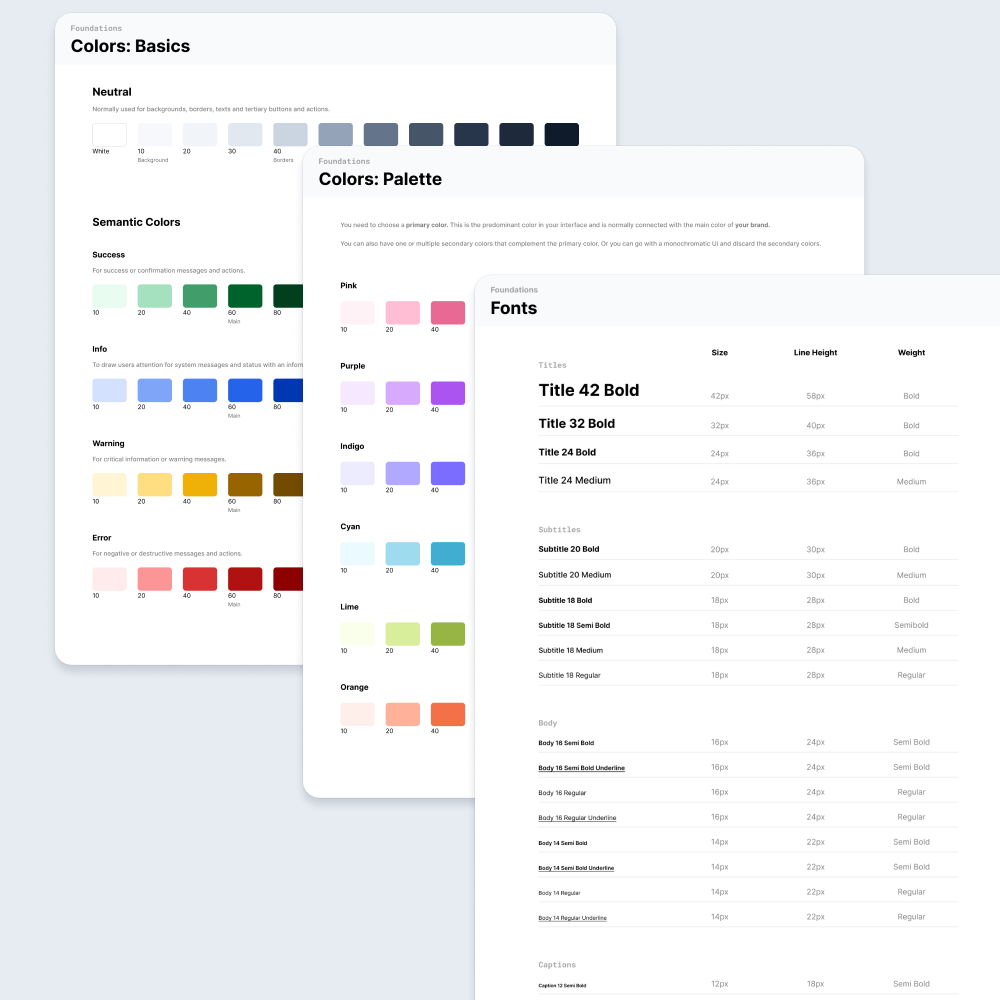
Task: Click the Line Height column header
Action: tap(815, 353)
